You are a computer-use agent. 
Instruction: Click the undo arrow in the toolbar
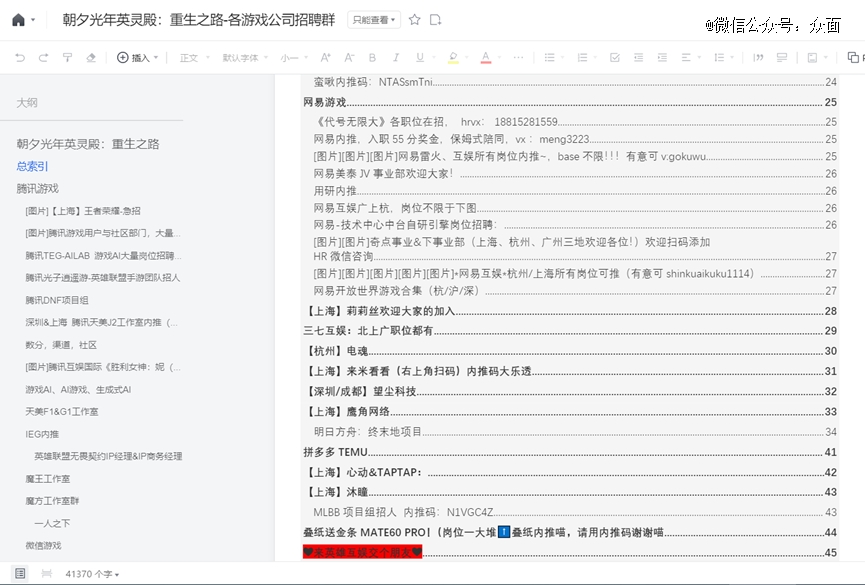pyautogui.click(x=20, y=57)
